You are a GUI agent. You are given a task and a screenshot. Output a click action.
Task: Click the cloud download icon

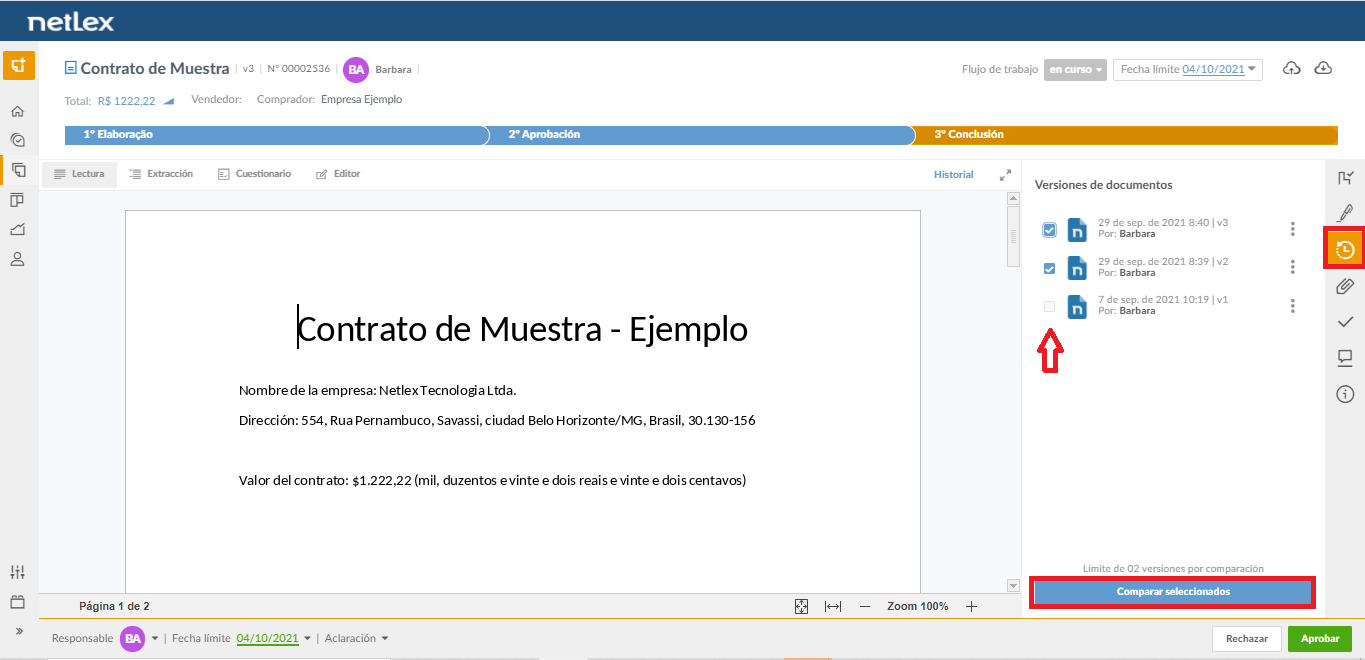(x=1323, y=68)
